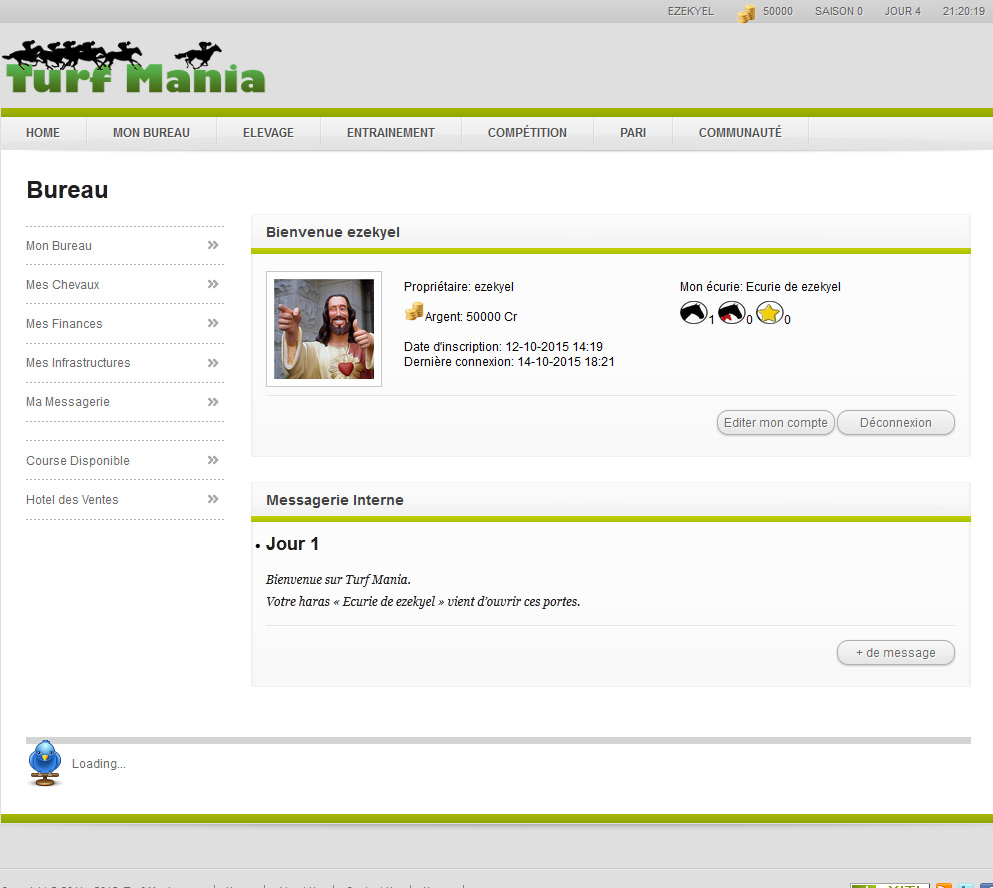Viewport: 993px width, 888px height.
Task: Click the black horse head icon showing 1
Action: pos(693,313)
